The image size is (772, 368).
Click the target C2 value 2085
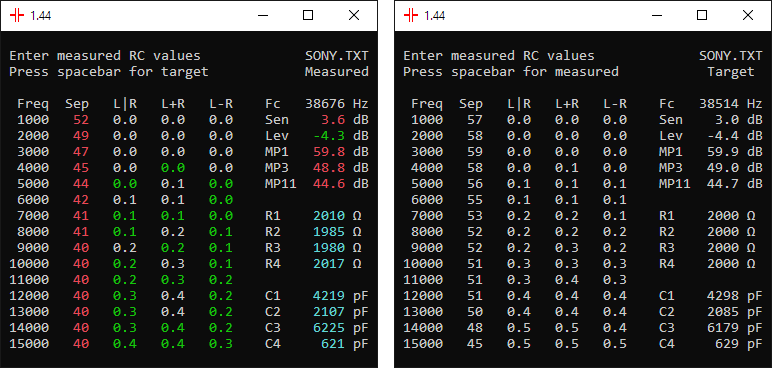(x=723, y=312)
